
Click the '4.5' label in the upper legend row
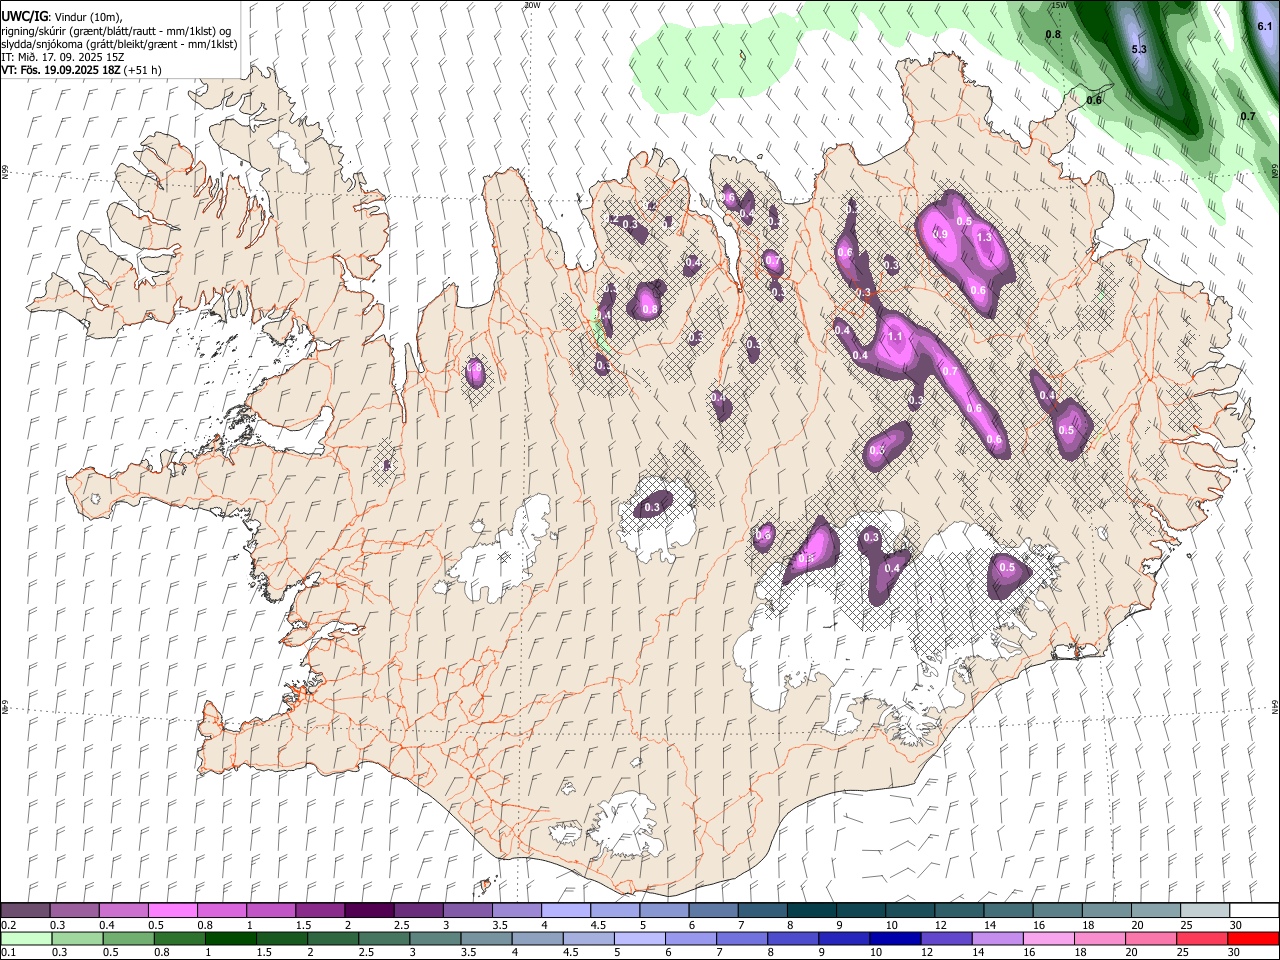point(597,925)
